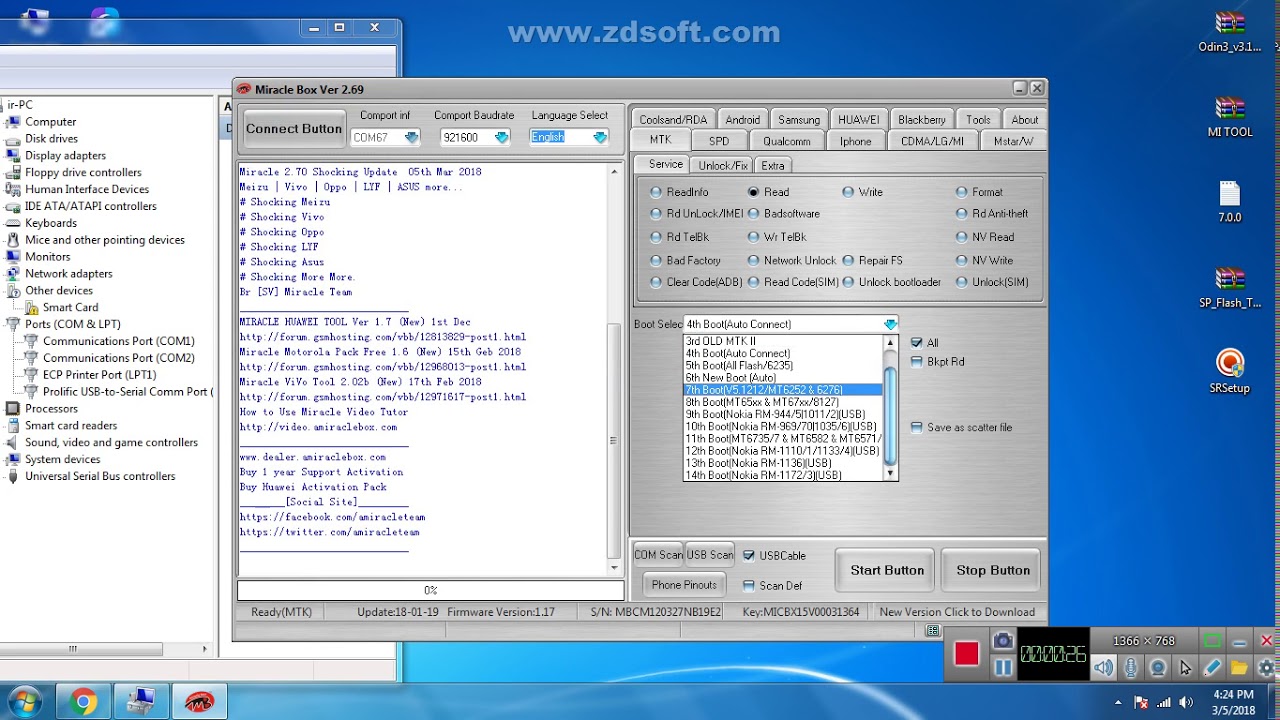Open network signal icon in system tray
Screen dimensions: 1280x720
point(1164,701)
